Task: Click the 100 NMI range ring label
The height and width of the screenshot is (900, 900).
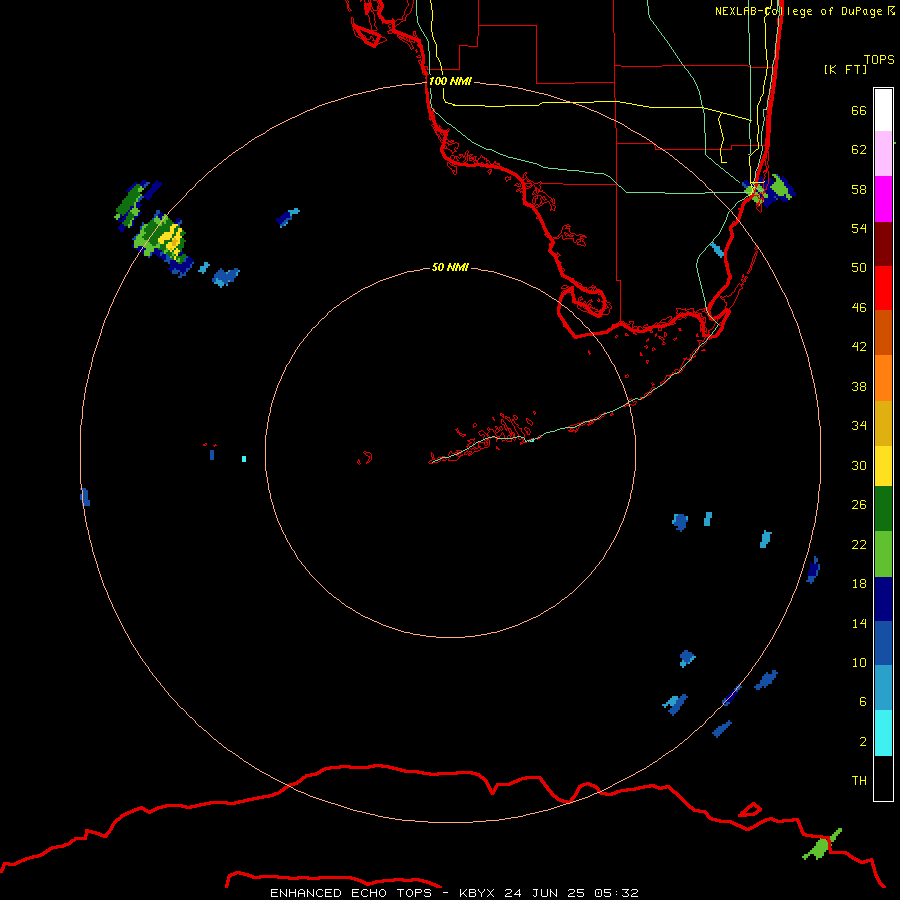Action: pyautogui.click(x=450, y=81)
